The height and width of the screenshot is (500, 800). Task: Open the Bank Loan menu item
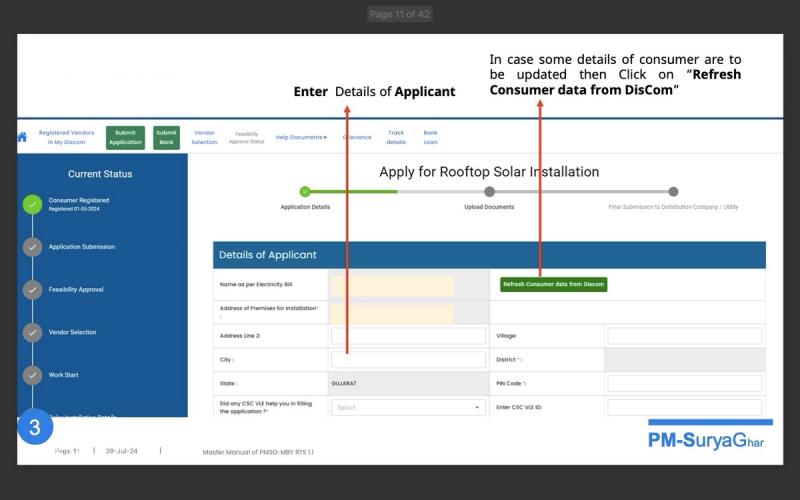coord(430,137)
